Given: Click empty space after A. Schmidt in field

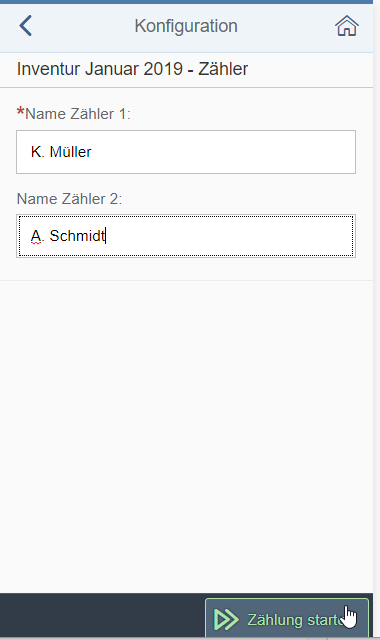Looking at the screenshot, I should point(231,236).
